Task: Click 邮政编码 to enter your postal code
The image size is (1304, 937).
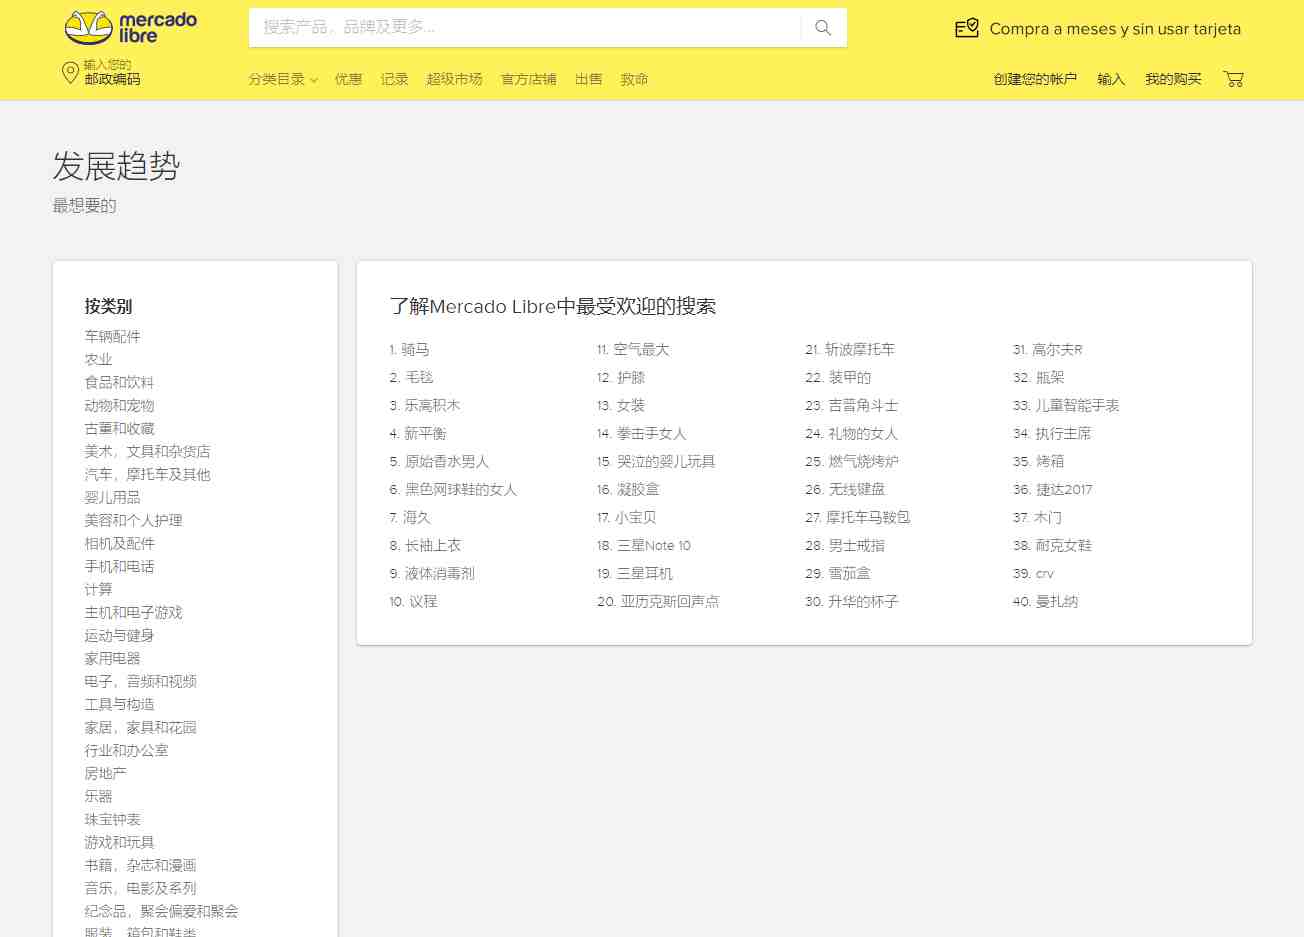Action: pos(112,79)
